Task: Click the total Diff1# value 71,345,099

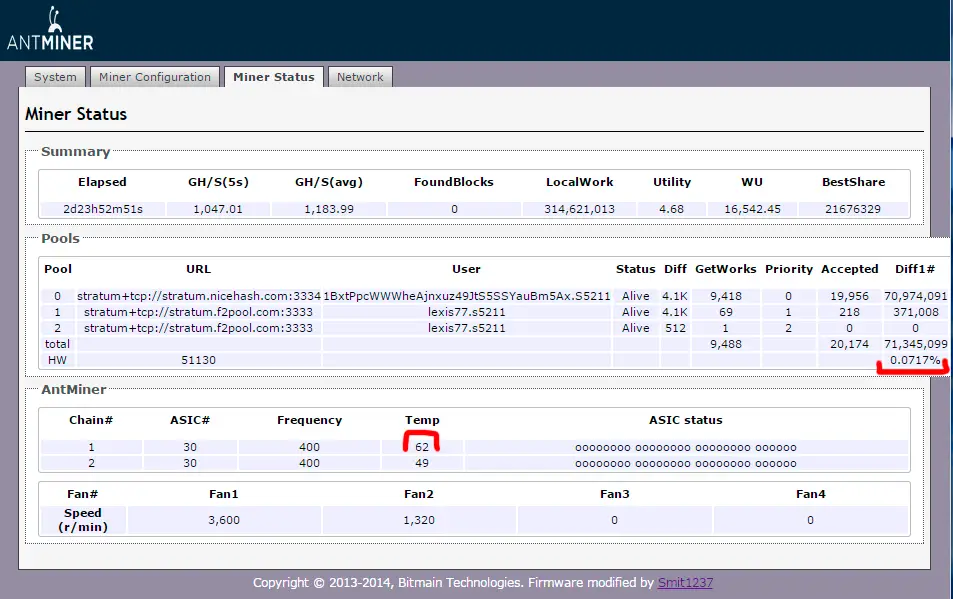Action: [915, 344]
